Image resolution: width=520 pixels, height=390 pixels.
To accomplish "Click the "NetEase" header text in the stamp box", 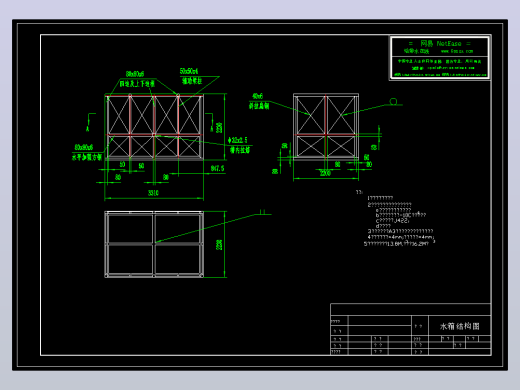I will [x=449, y=44].
